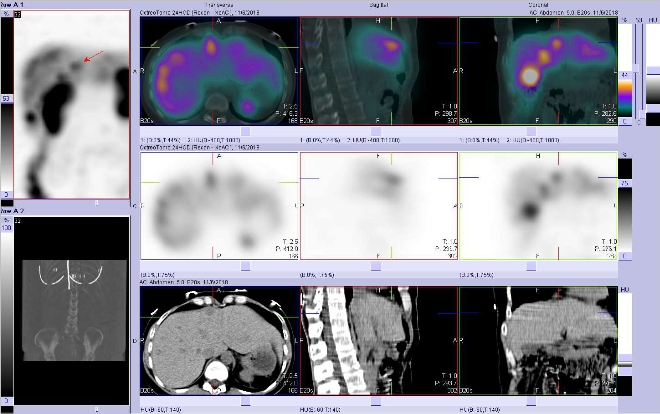The height and width of the screenshot is (414, 660).
Task: Click the Coronal column heading
Action: (x=538, y=5)
